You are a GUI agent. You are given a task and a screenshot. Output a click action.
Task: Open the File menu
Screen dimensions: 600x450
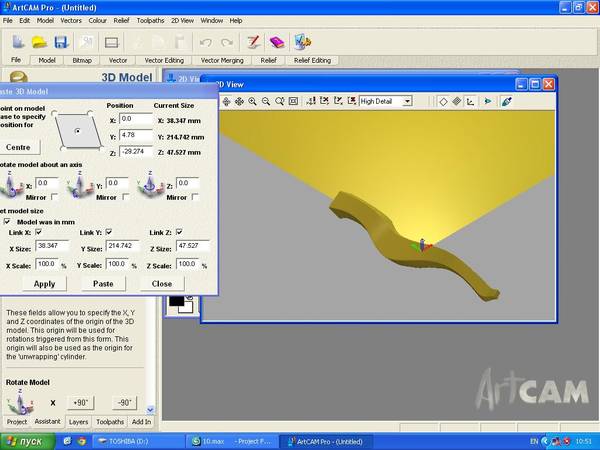click(8, 21)
